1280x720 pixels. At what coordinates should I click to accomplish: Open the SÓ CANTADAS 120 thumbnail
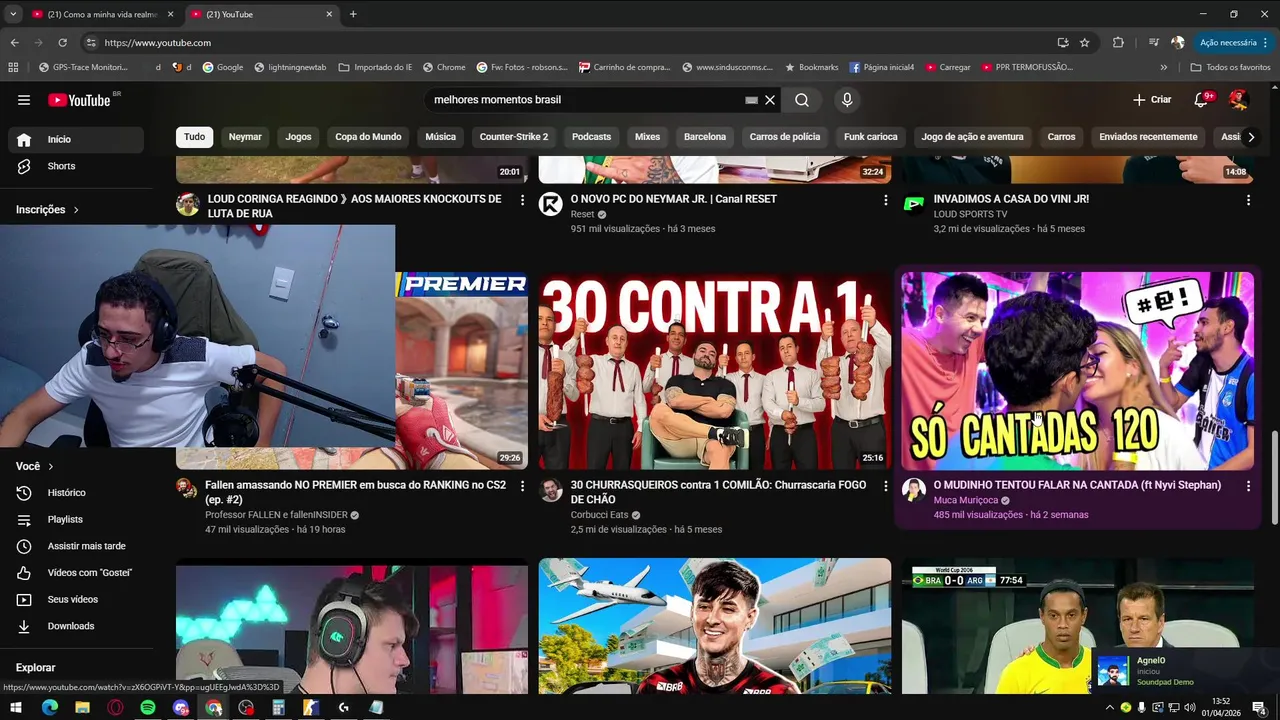pos(1078,371)
